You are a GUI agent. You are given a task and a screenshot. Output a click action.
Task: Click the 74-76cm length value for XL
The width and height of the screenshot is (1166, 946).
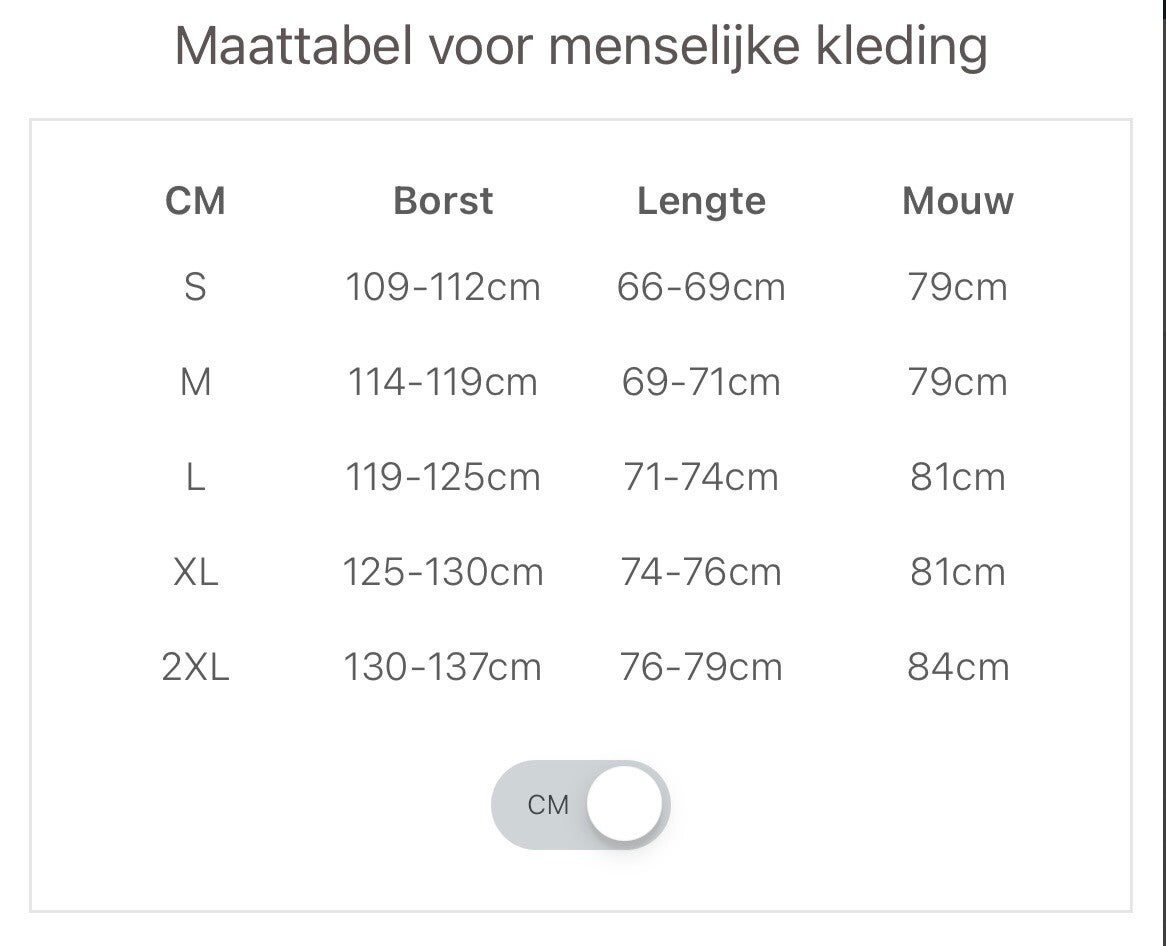(x=701, y=572)
